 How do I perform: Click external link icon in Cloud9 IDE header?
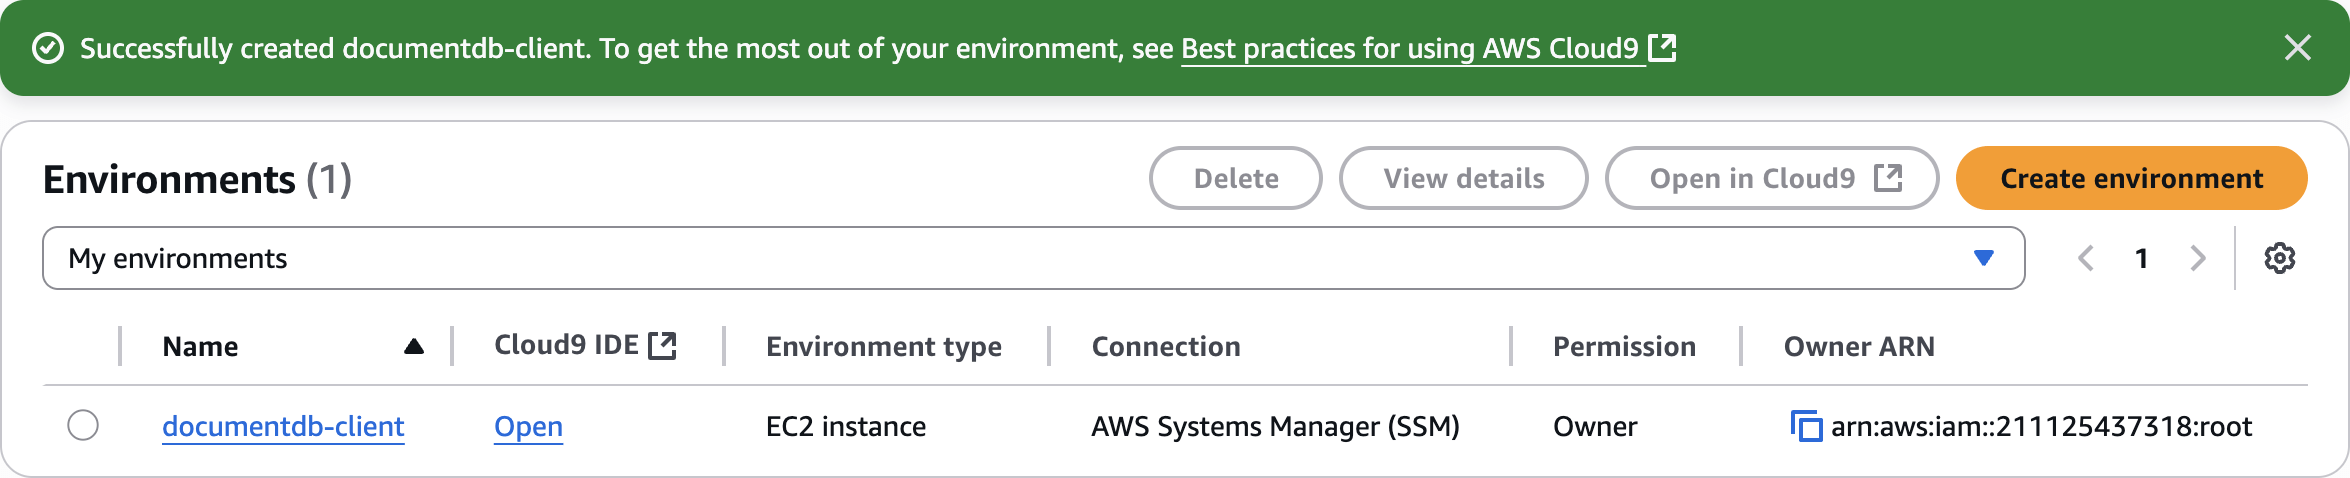click(x=662, y=346)
